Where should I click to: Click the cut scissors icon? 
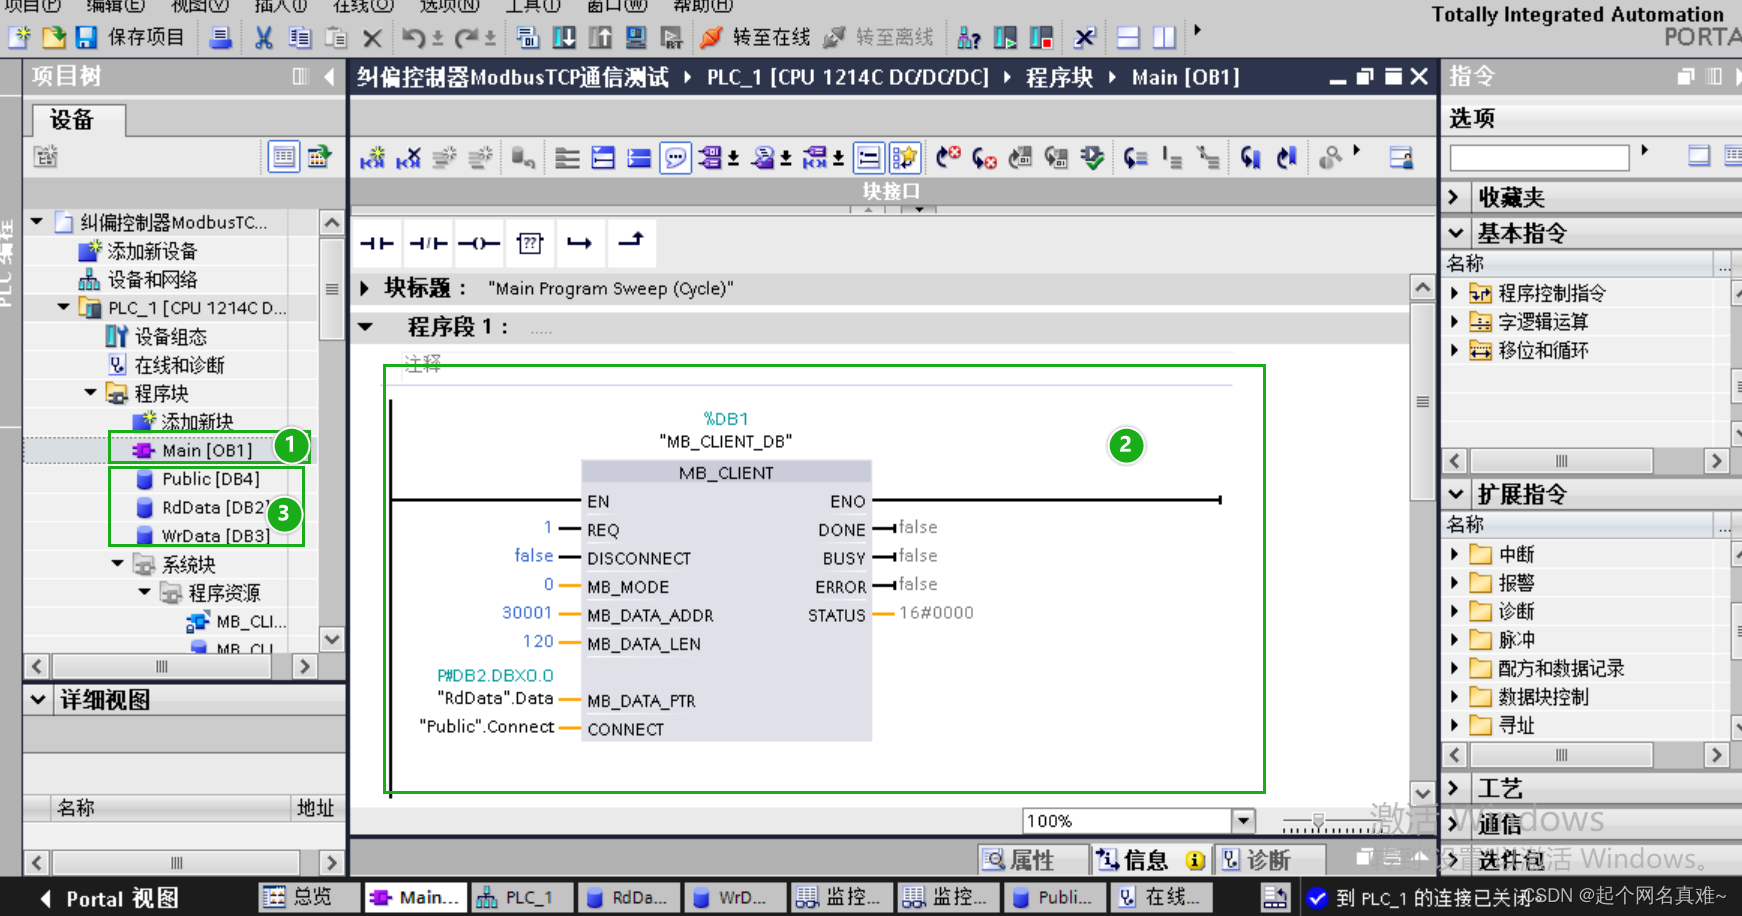tap(264, 38)
